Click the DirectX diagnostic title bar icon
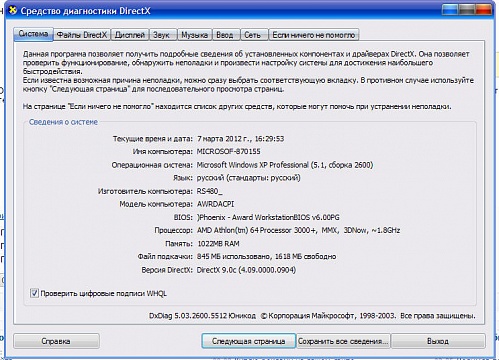The height and width of the screenshot is (360, 499). 12,11
